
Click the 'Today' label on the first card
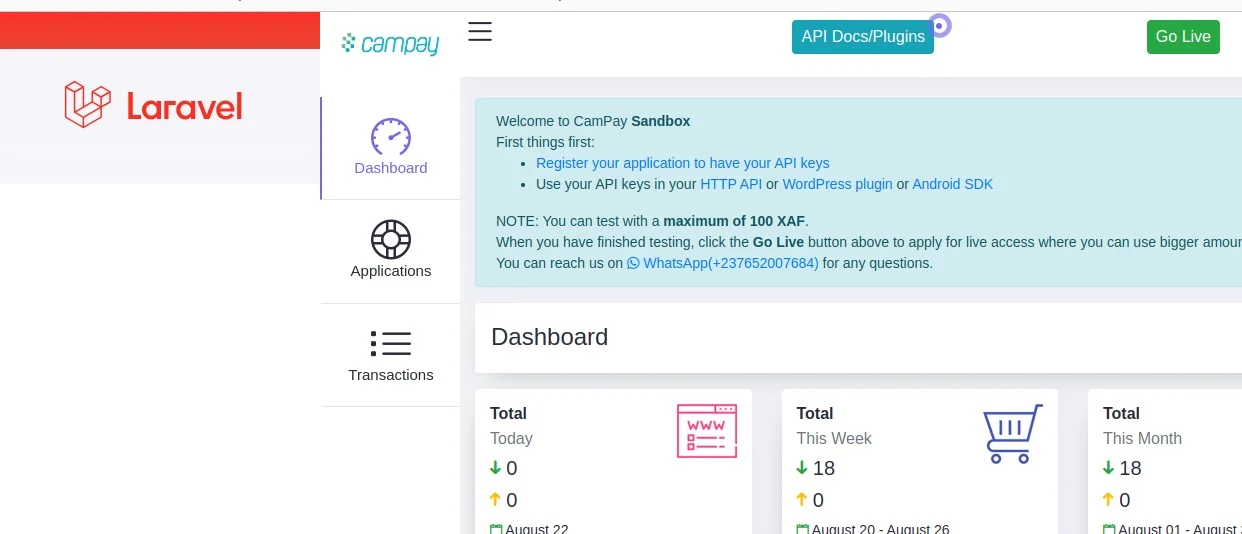coord(511,438)
